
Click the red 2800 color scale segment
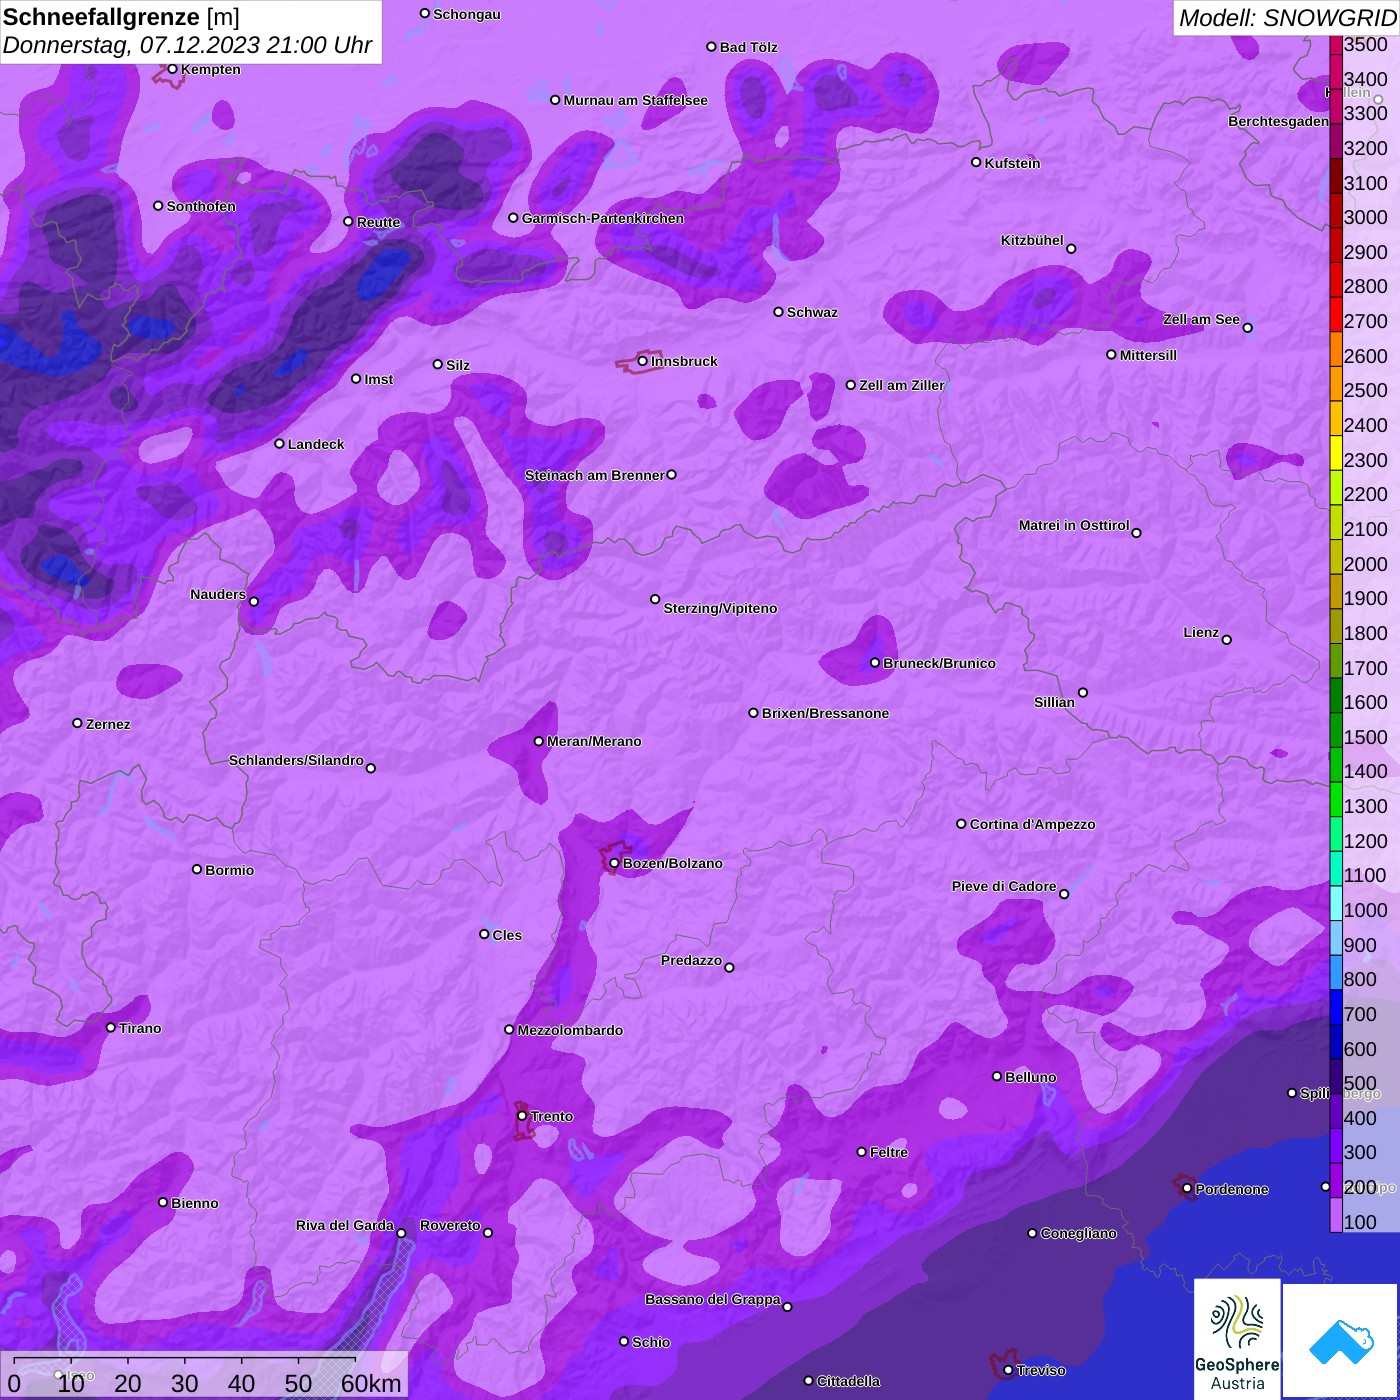[x=1336, y=278]
